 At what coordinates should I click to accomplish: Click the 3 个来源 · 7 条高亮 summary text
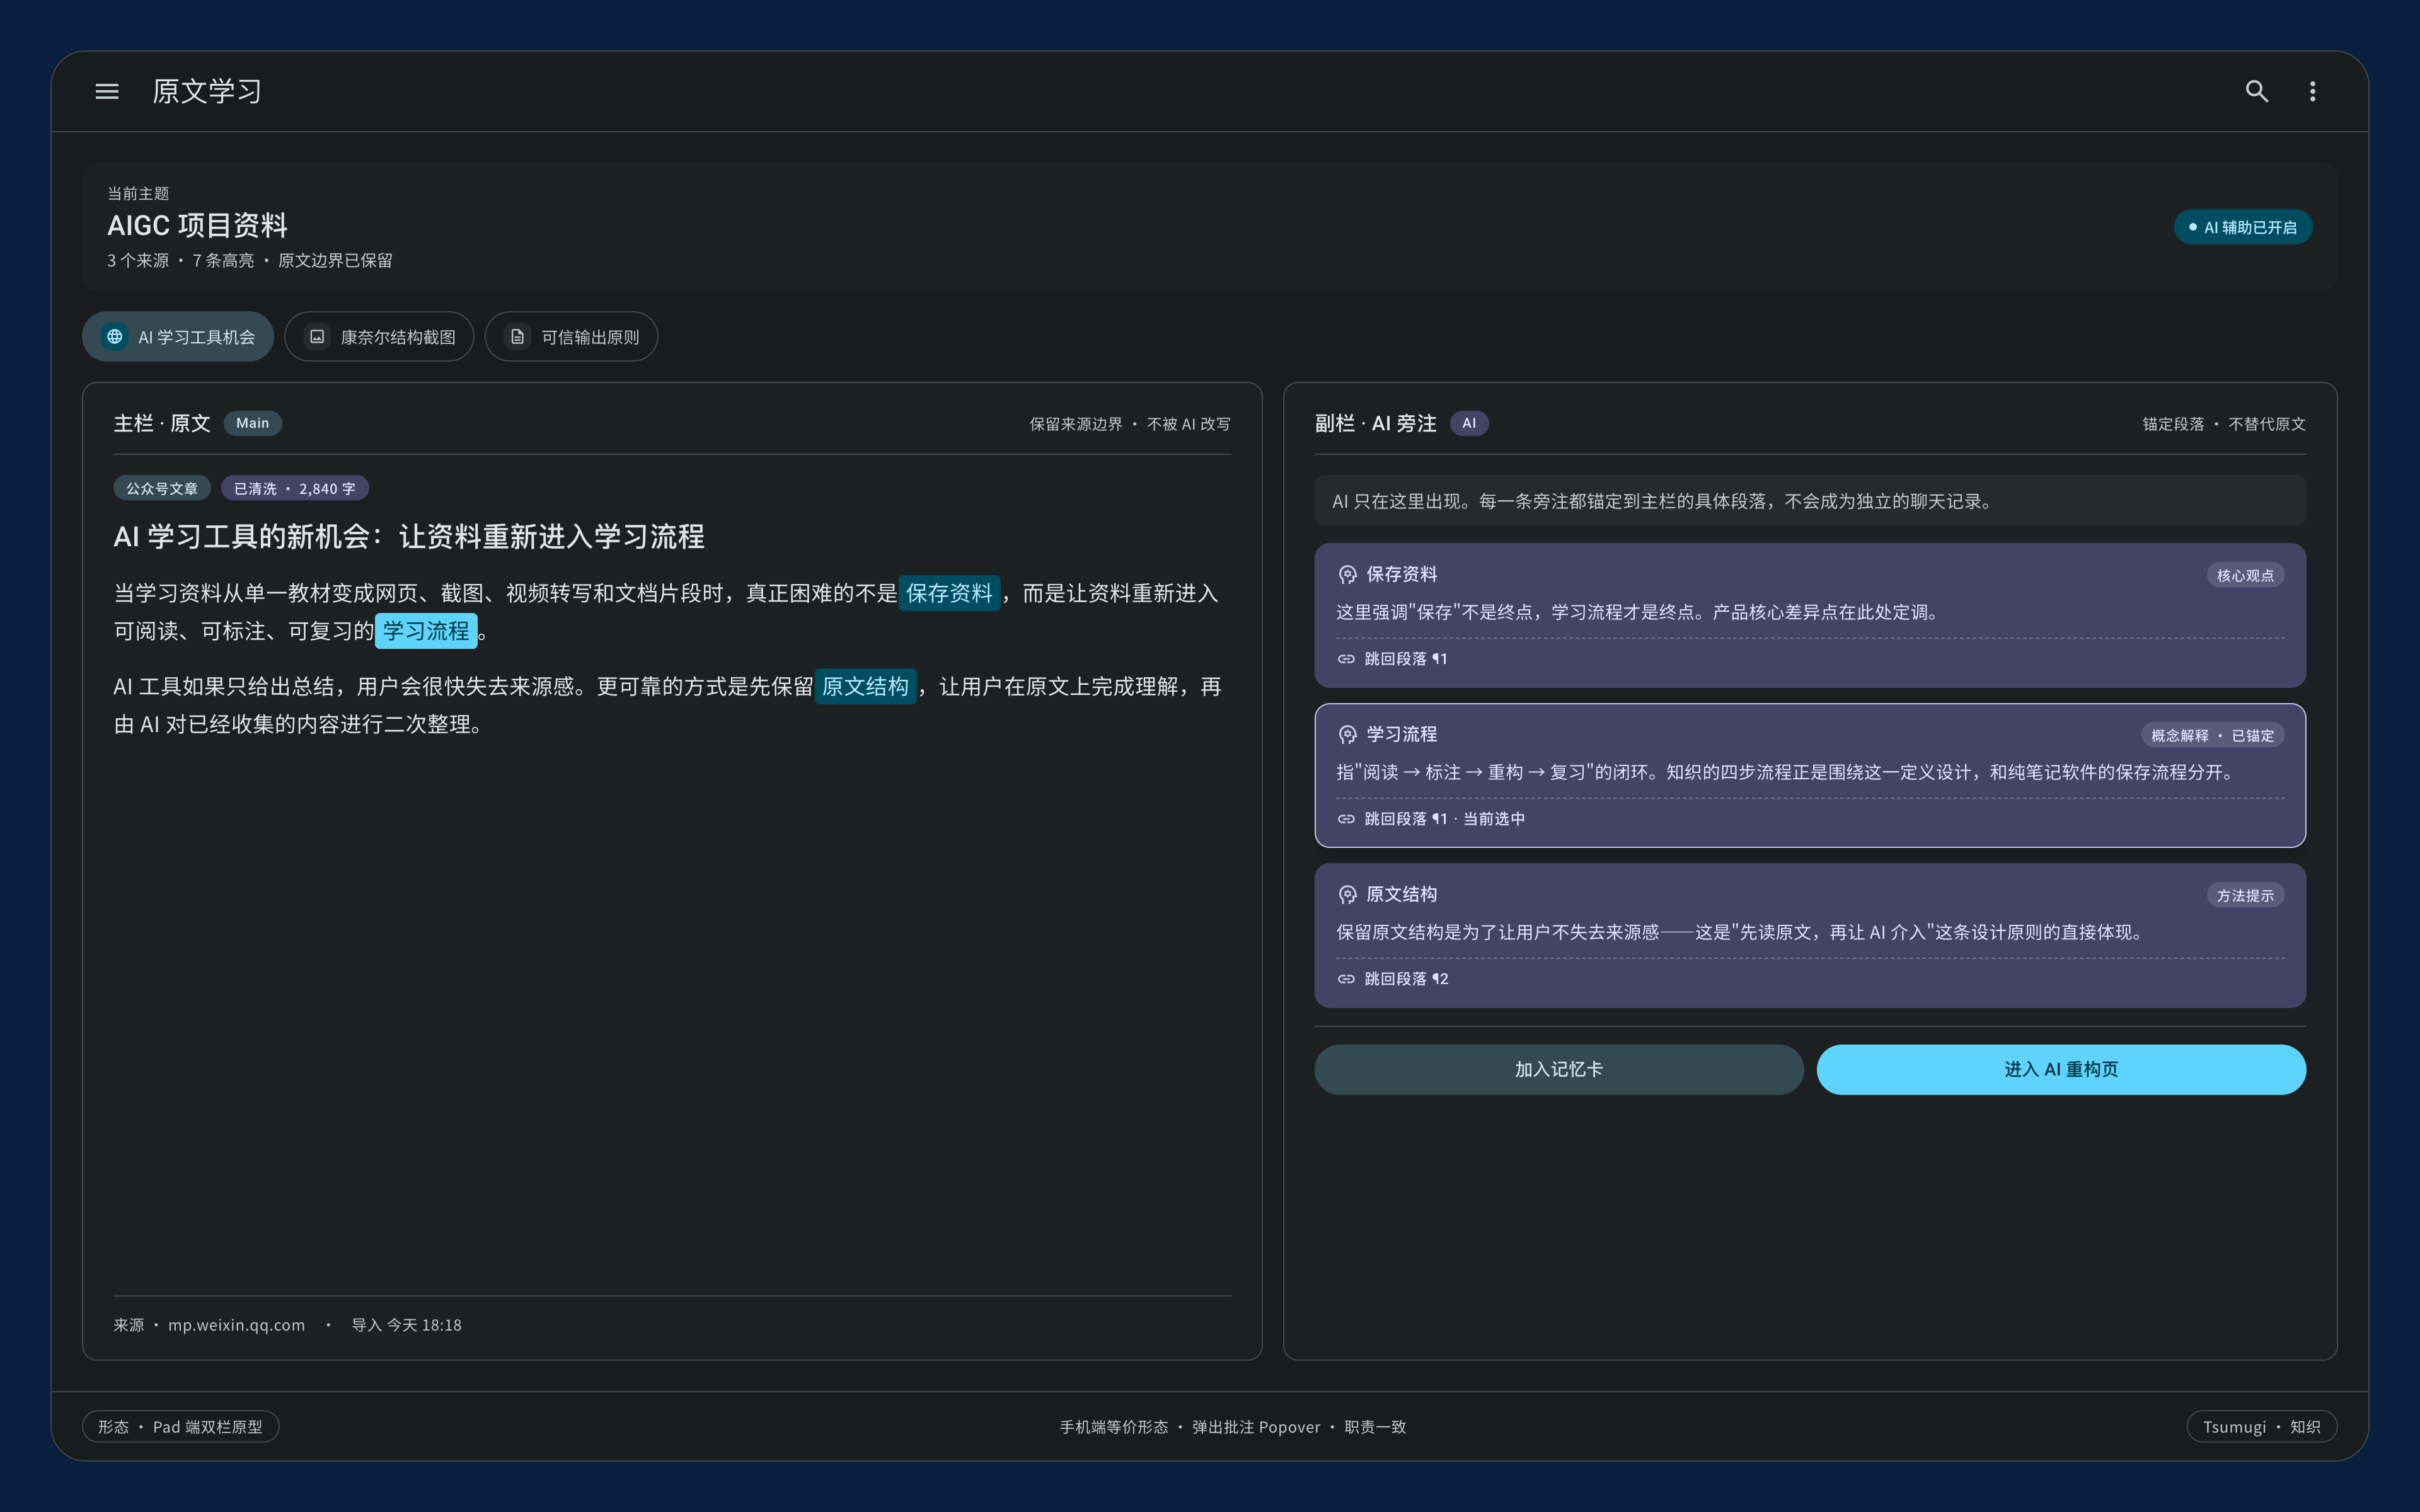pyautogui.click(x=250, y=260)
